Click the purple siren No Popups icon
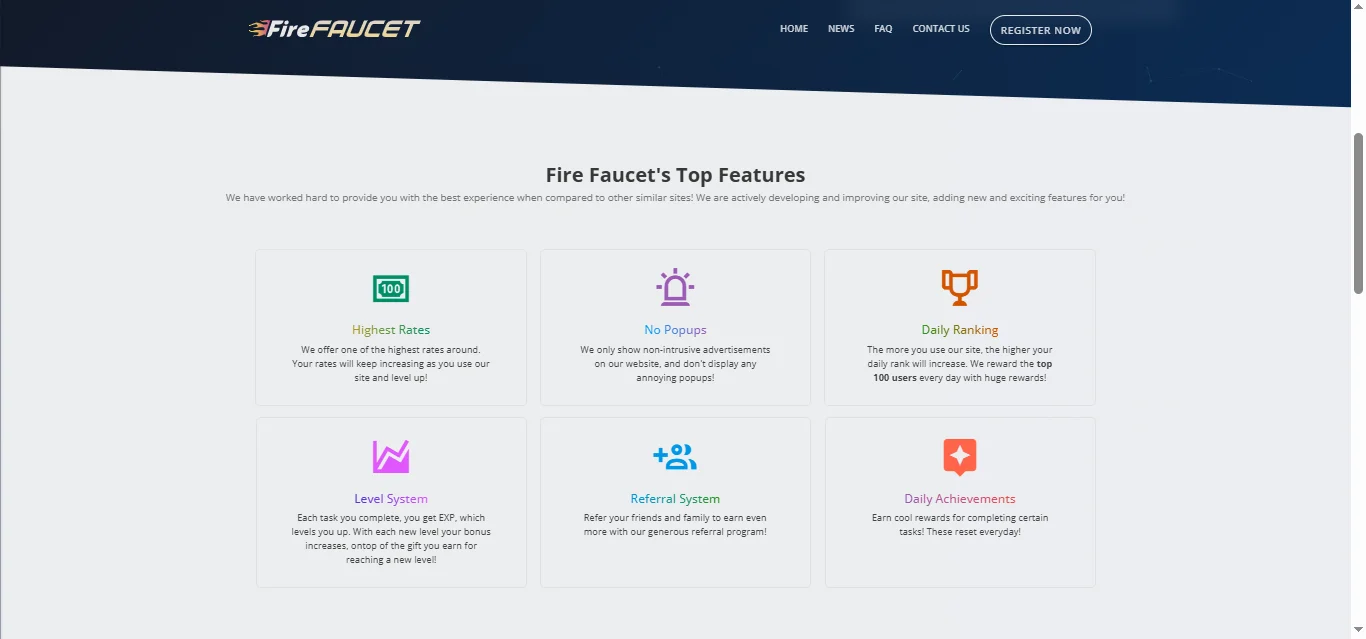Screen dimensions: 1366x639 675,288
